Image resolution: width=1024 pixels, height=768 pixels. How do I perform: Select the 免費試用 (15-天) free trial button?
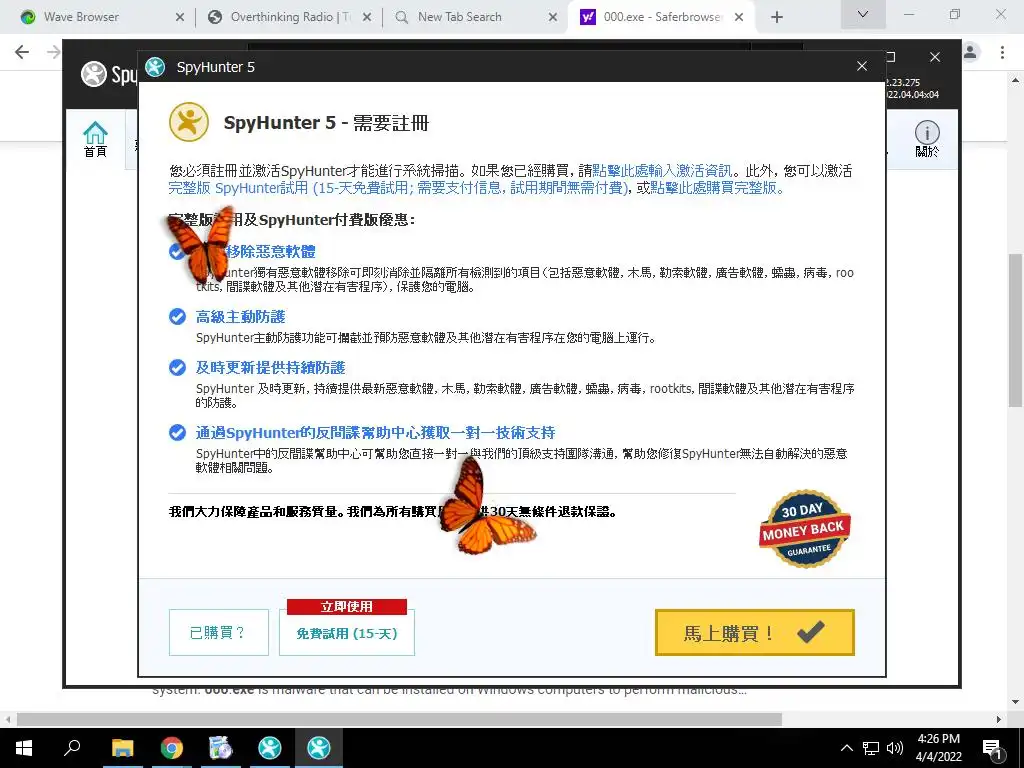click(x=347, y=633)
